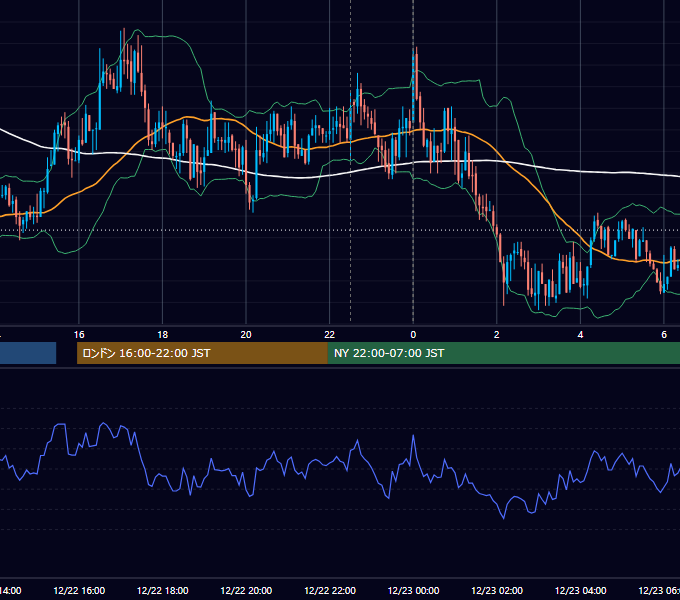Select the 2 hour label on price chart axis
The width and height of the screenshot is (680, 600).
tap(497, 335)
